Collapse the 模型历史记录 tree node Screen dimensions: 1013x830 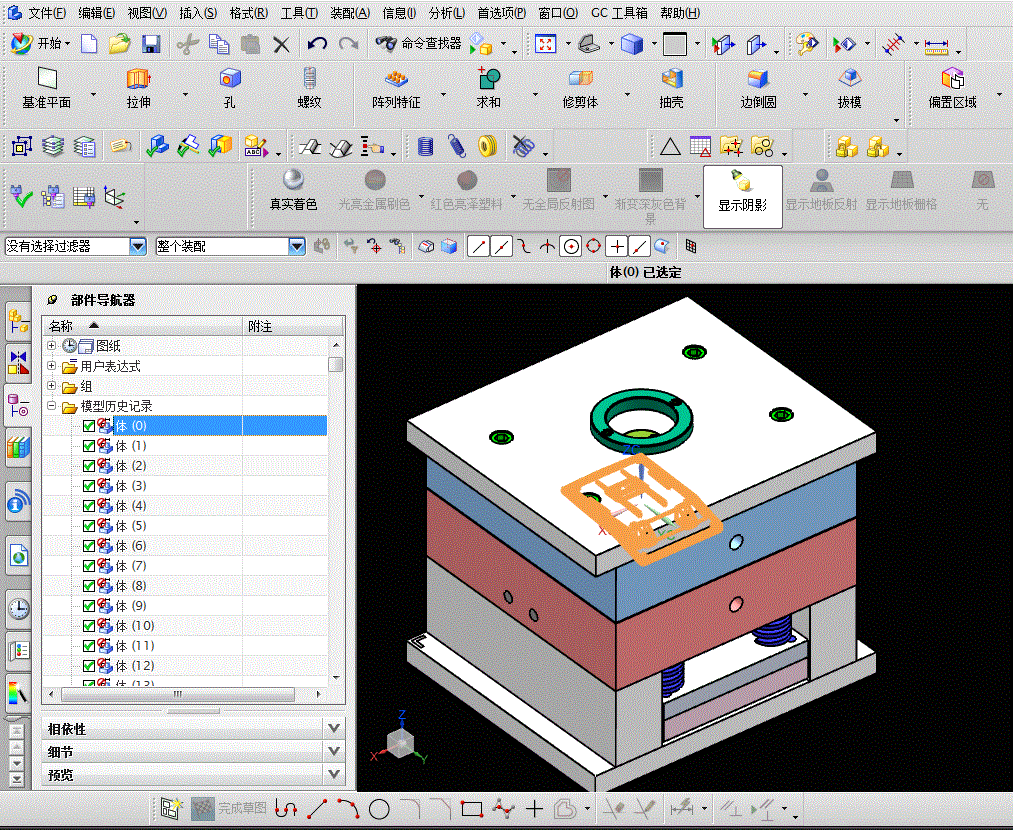52,406
